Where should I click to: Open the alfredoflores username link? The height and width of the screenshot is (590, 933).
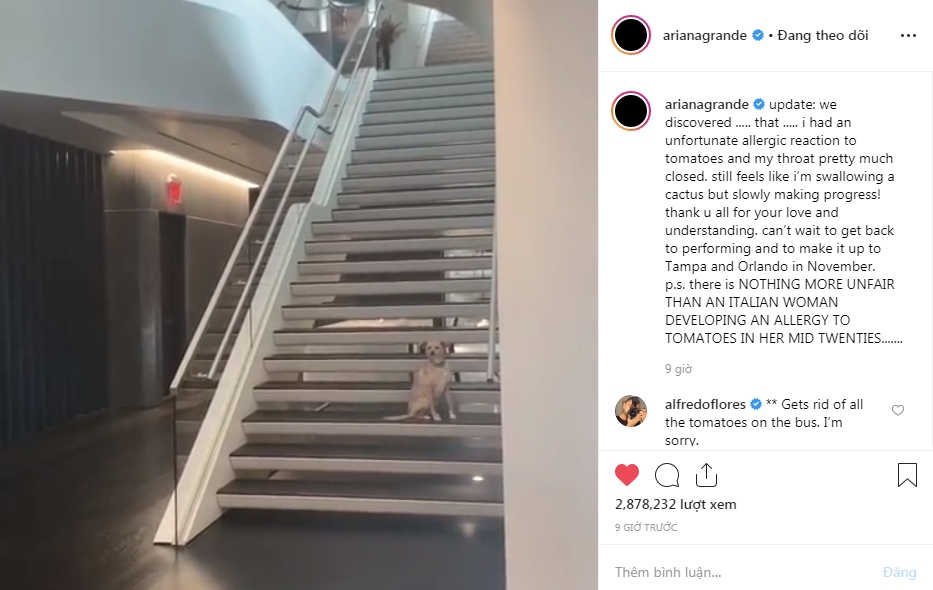click(x=705, y=404)
